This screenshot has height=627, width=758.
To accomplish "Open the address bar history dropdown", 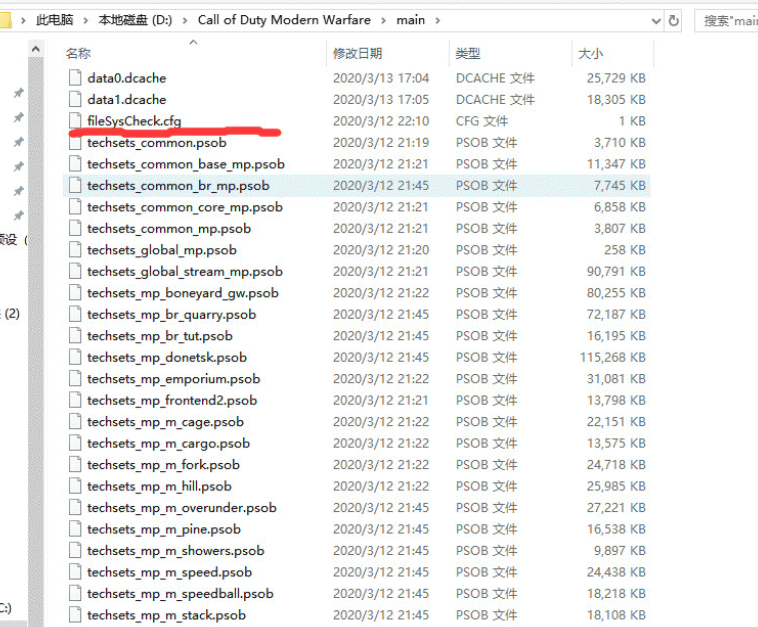I will [x=656, y=21].
